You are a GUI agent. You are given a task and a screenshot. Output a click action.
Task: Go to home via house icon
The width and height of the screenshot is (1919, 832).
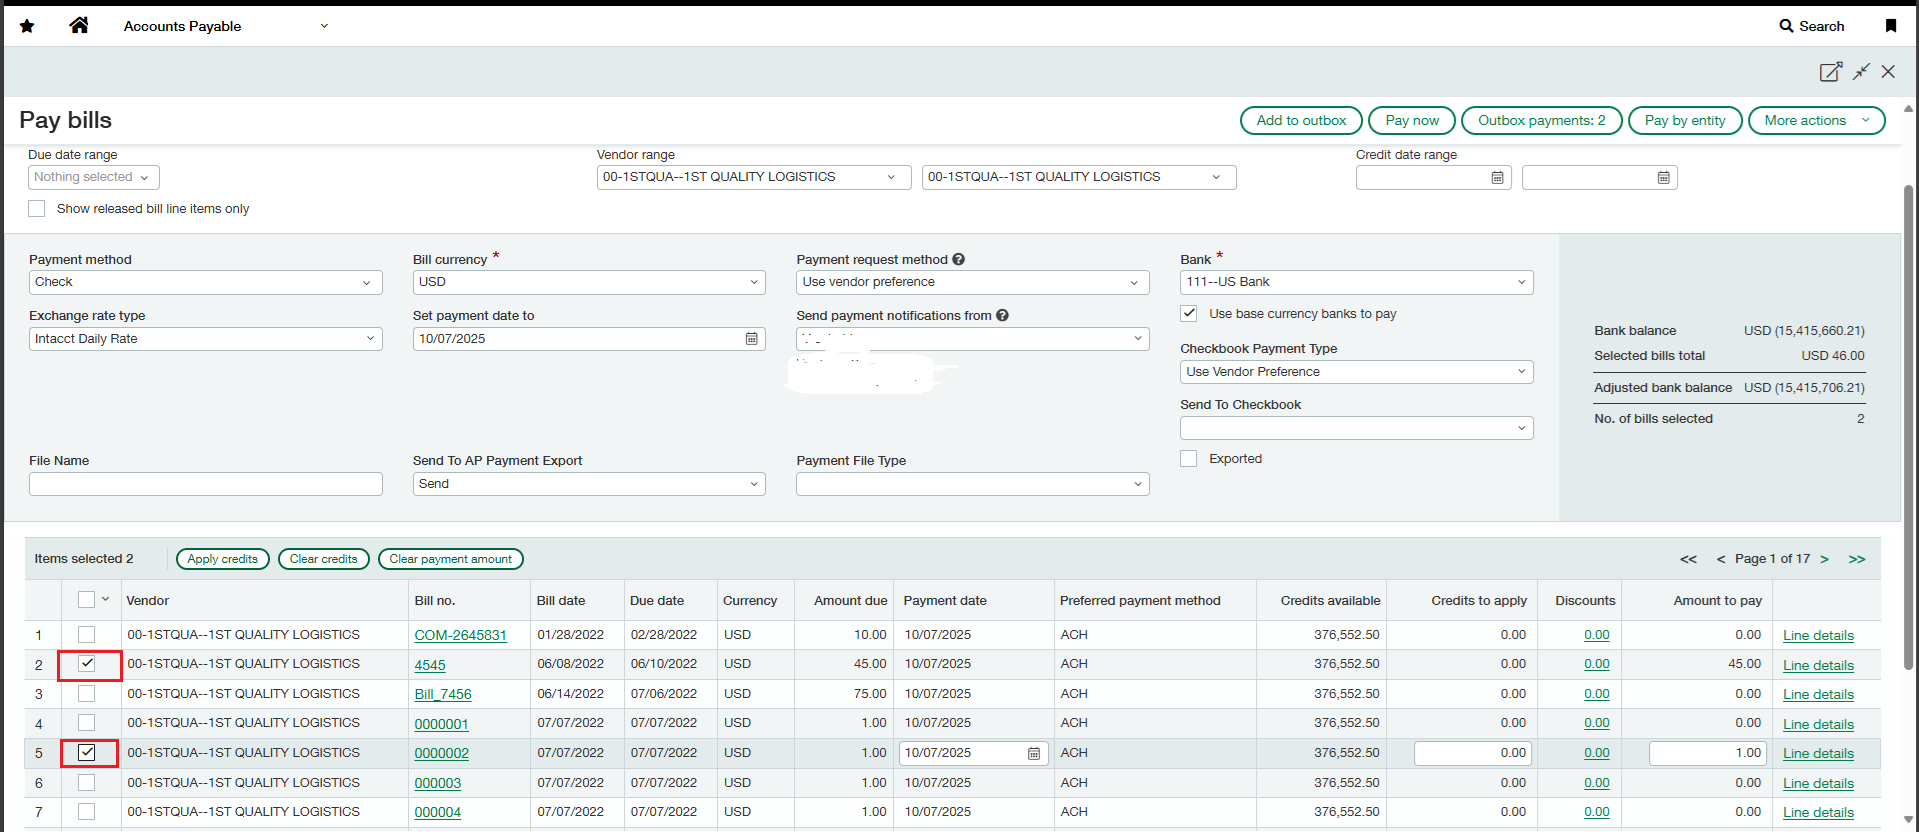(x=79, y=26)
